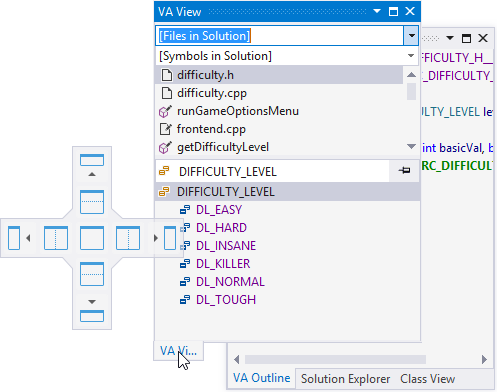Open the VA View window options arrow
The image size is (497, 392).
pos(377,11)
